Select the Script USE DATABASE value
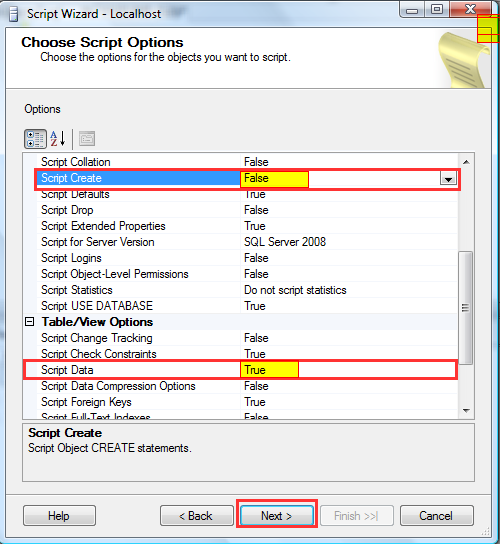500x544 pixels. (255, 306)
